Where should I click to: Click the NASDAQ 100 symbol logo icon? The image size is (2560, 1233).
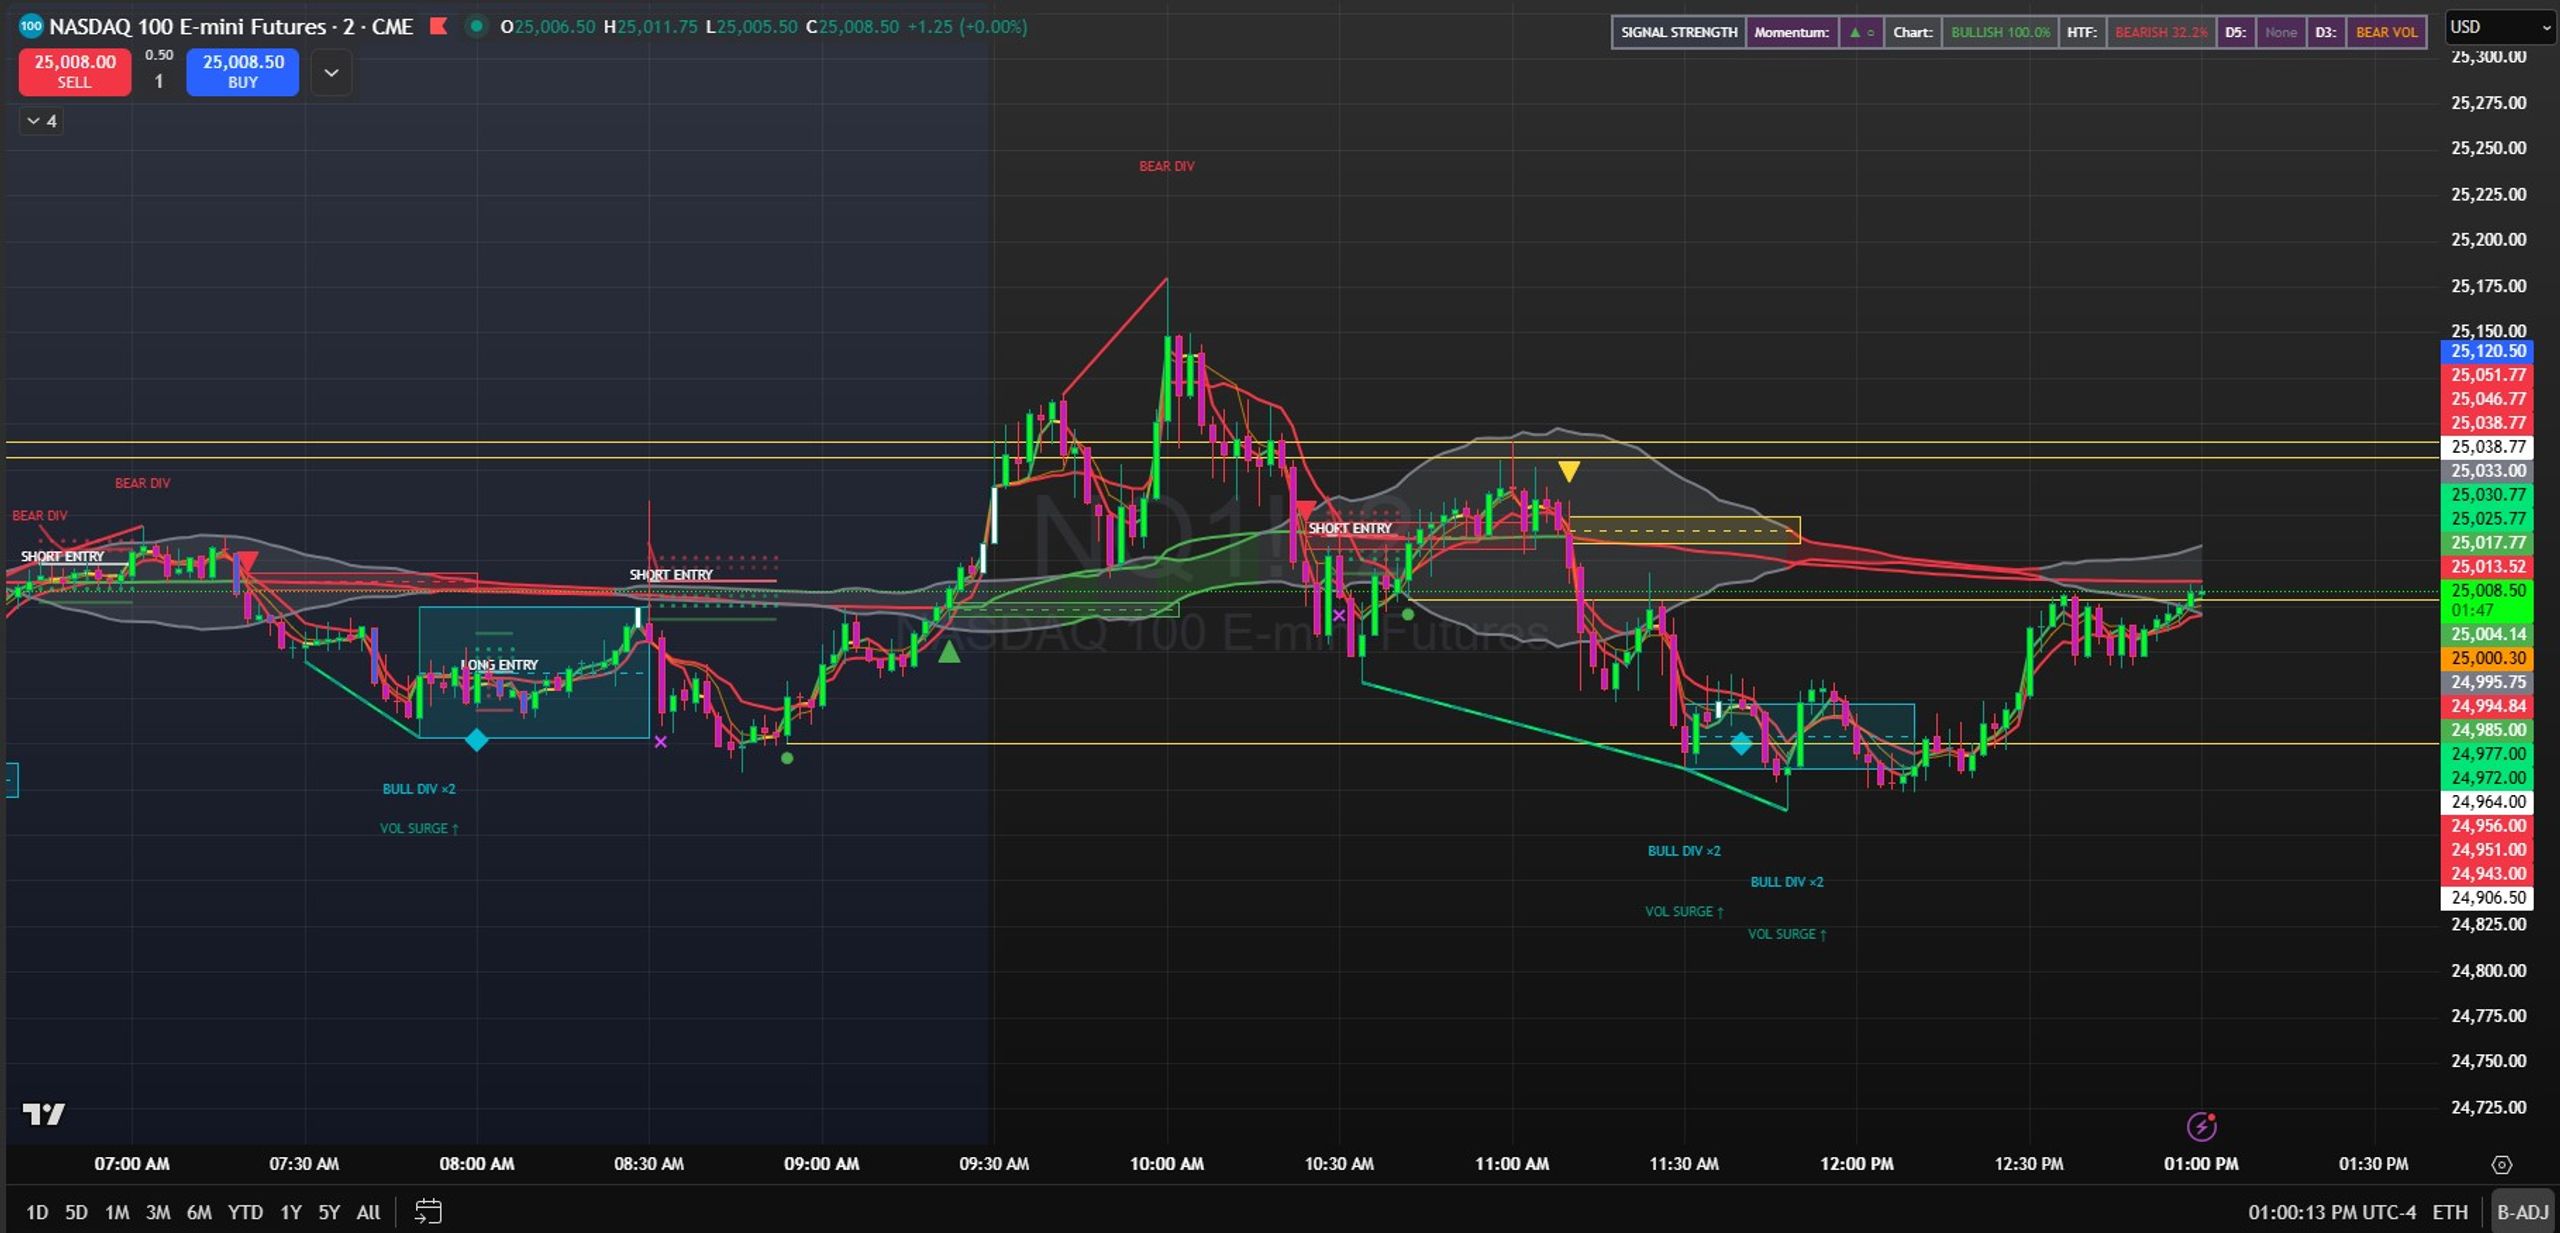point(31,27)
